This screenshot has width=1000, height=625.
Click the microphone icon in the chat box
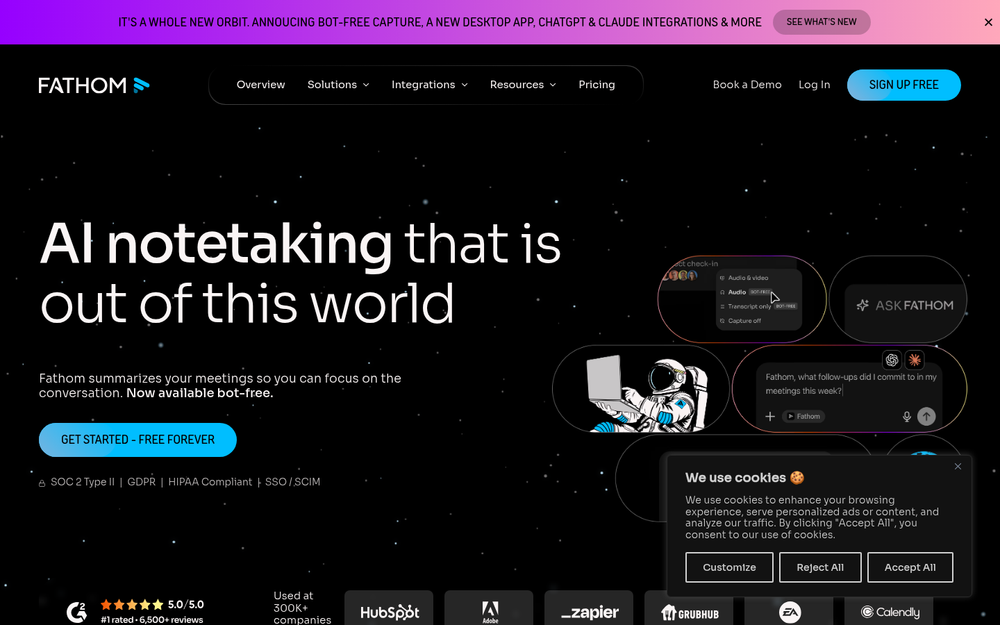[x=906, y=416]
